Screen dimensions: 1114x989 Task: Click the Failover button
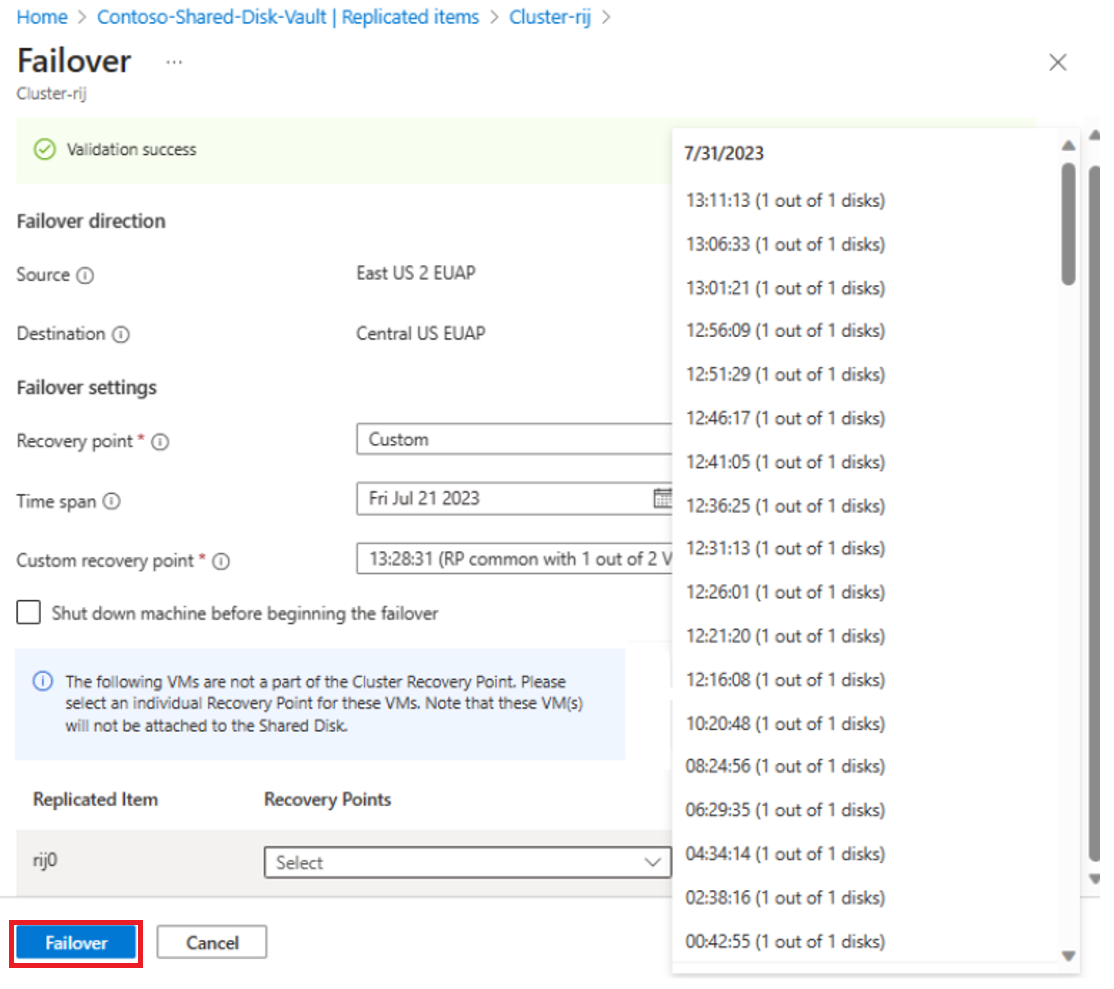[x=74, y=941]
